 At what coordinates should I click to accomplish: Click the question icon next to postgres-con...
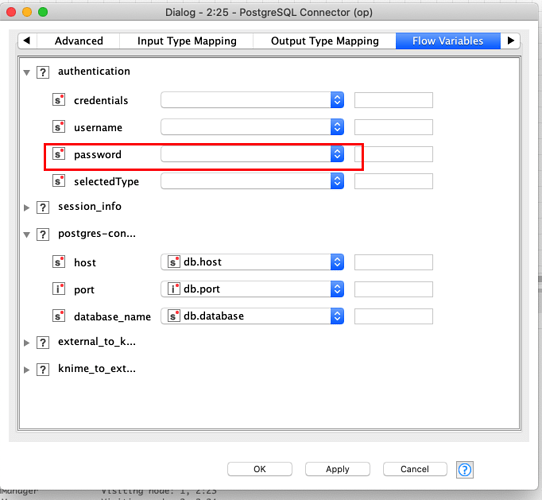43,235
